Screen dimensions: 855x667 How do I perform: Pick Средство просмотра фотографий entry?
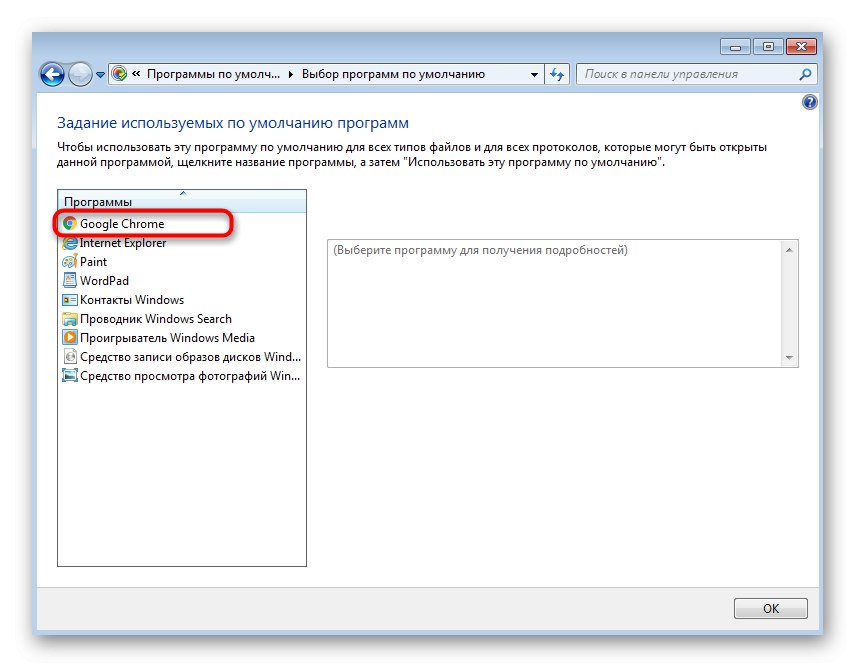181,376
